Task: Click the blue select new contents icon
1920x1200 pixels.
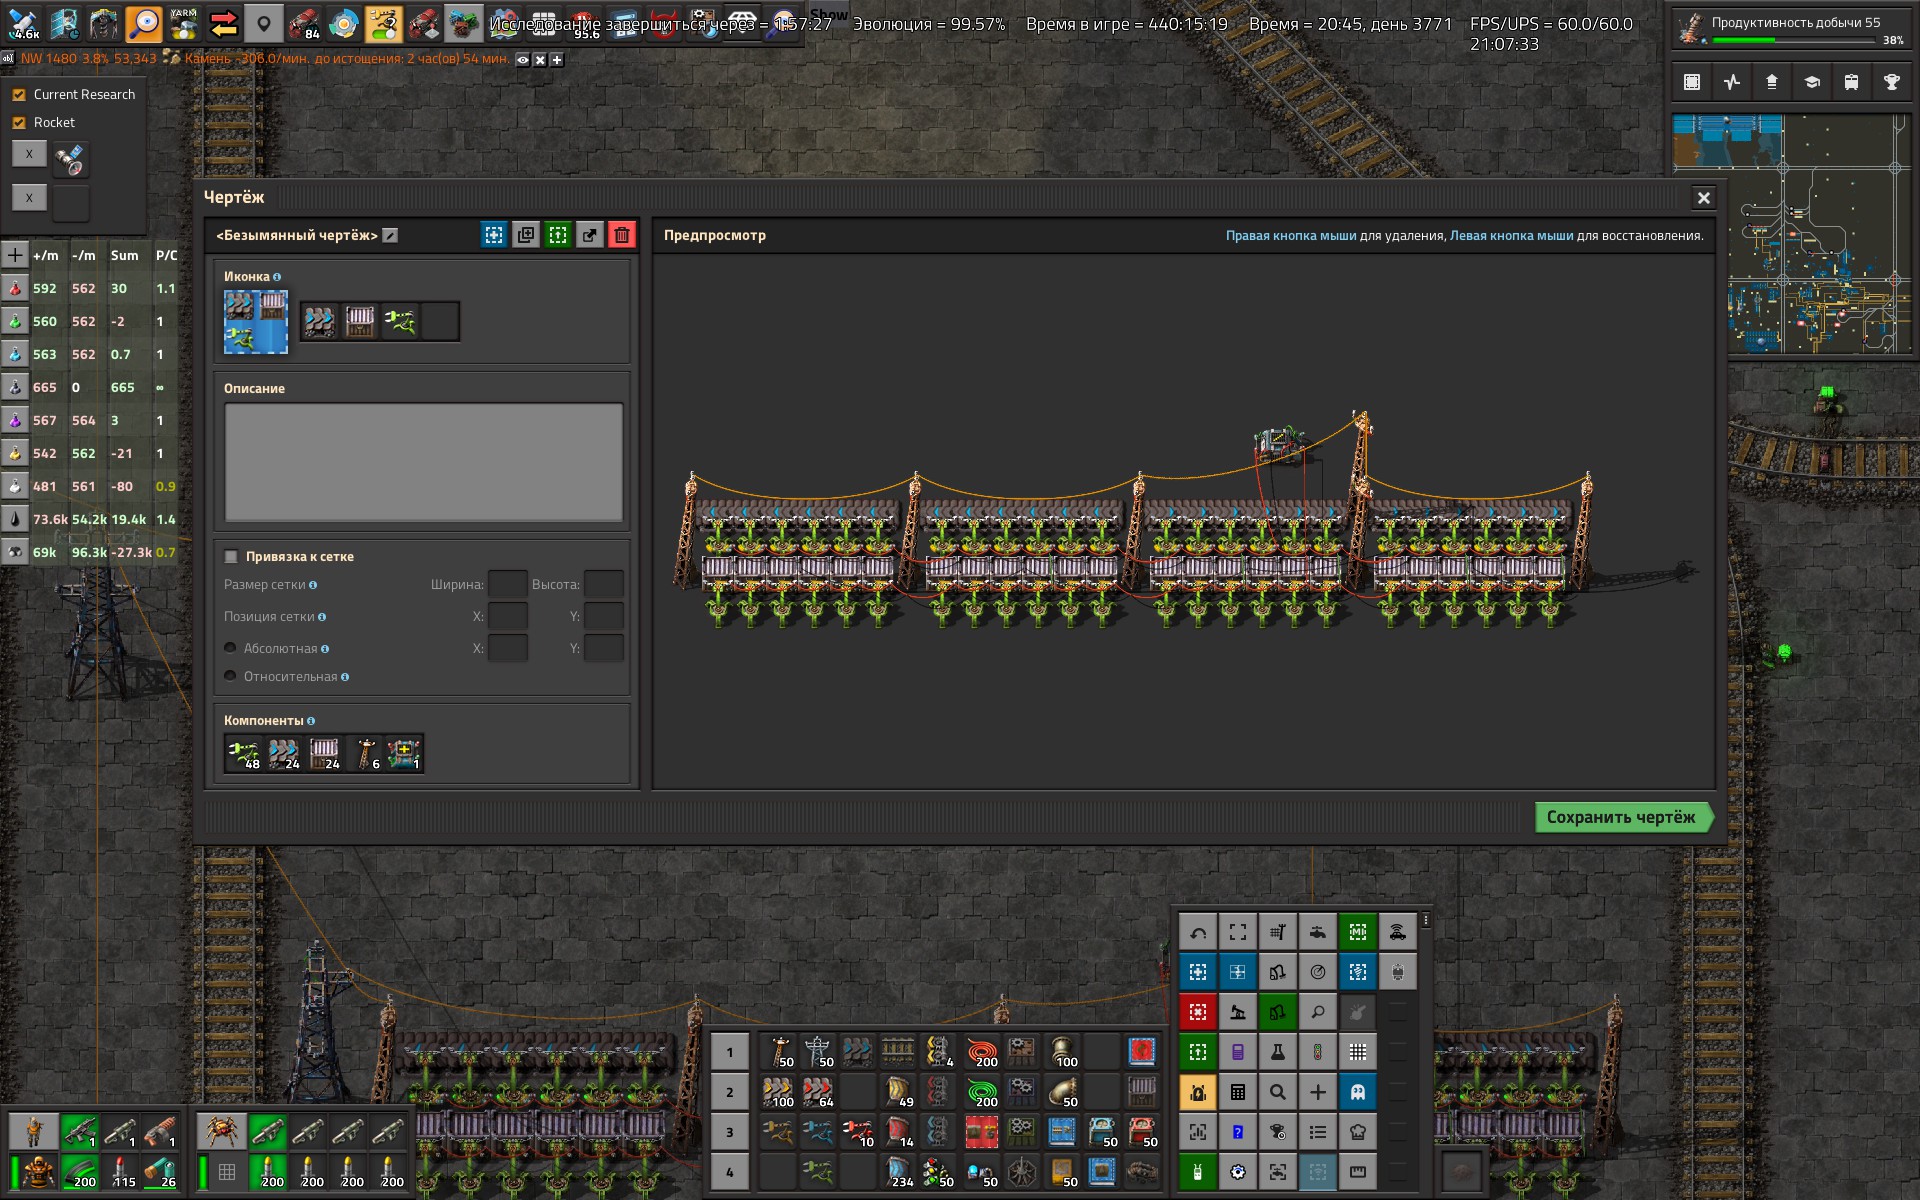Action: pos(494,235)
